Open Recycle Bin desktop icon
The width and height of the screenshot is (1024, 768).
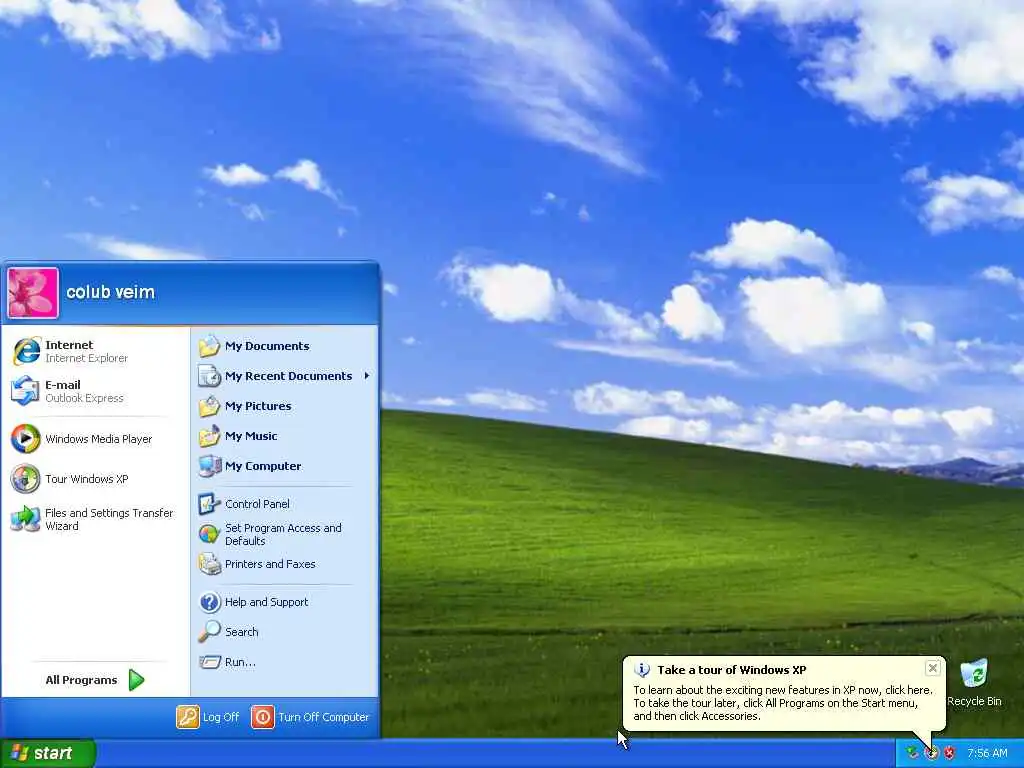(974, 674)
